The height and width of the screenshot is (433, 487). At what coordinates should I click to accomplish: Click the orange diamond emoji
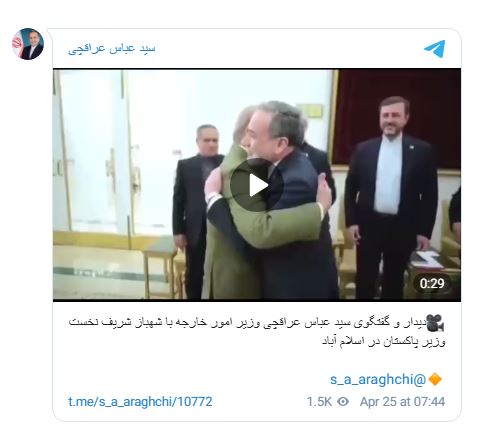tap(435, 379)
